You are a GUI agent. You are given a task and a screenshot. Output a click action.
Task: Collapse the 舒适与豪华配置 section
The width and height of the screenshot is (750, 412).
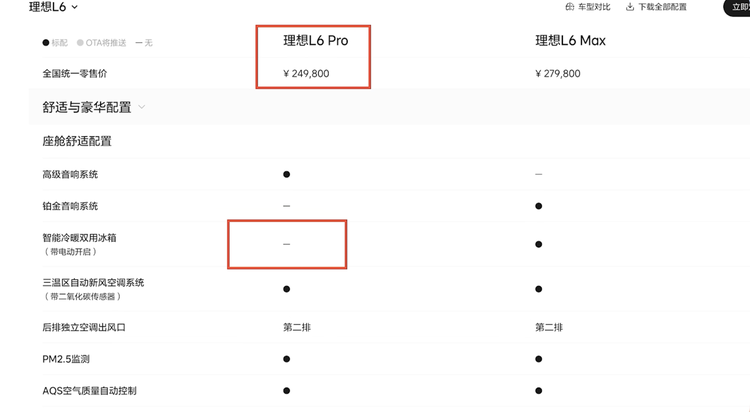click(x=142, y=107)
